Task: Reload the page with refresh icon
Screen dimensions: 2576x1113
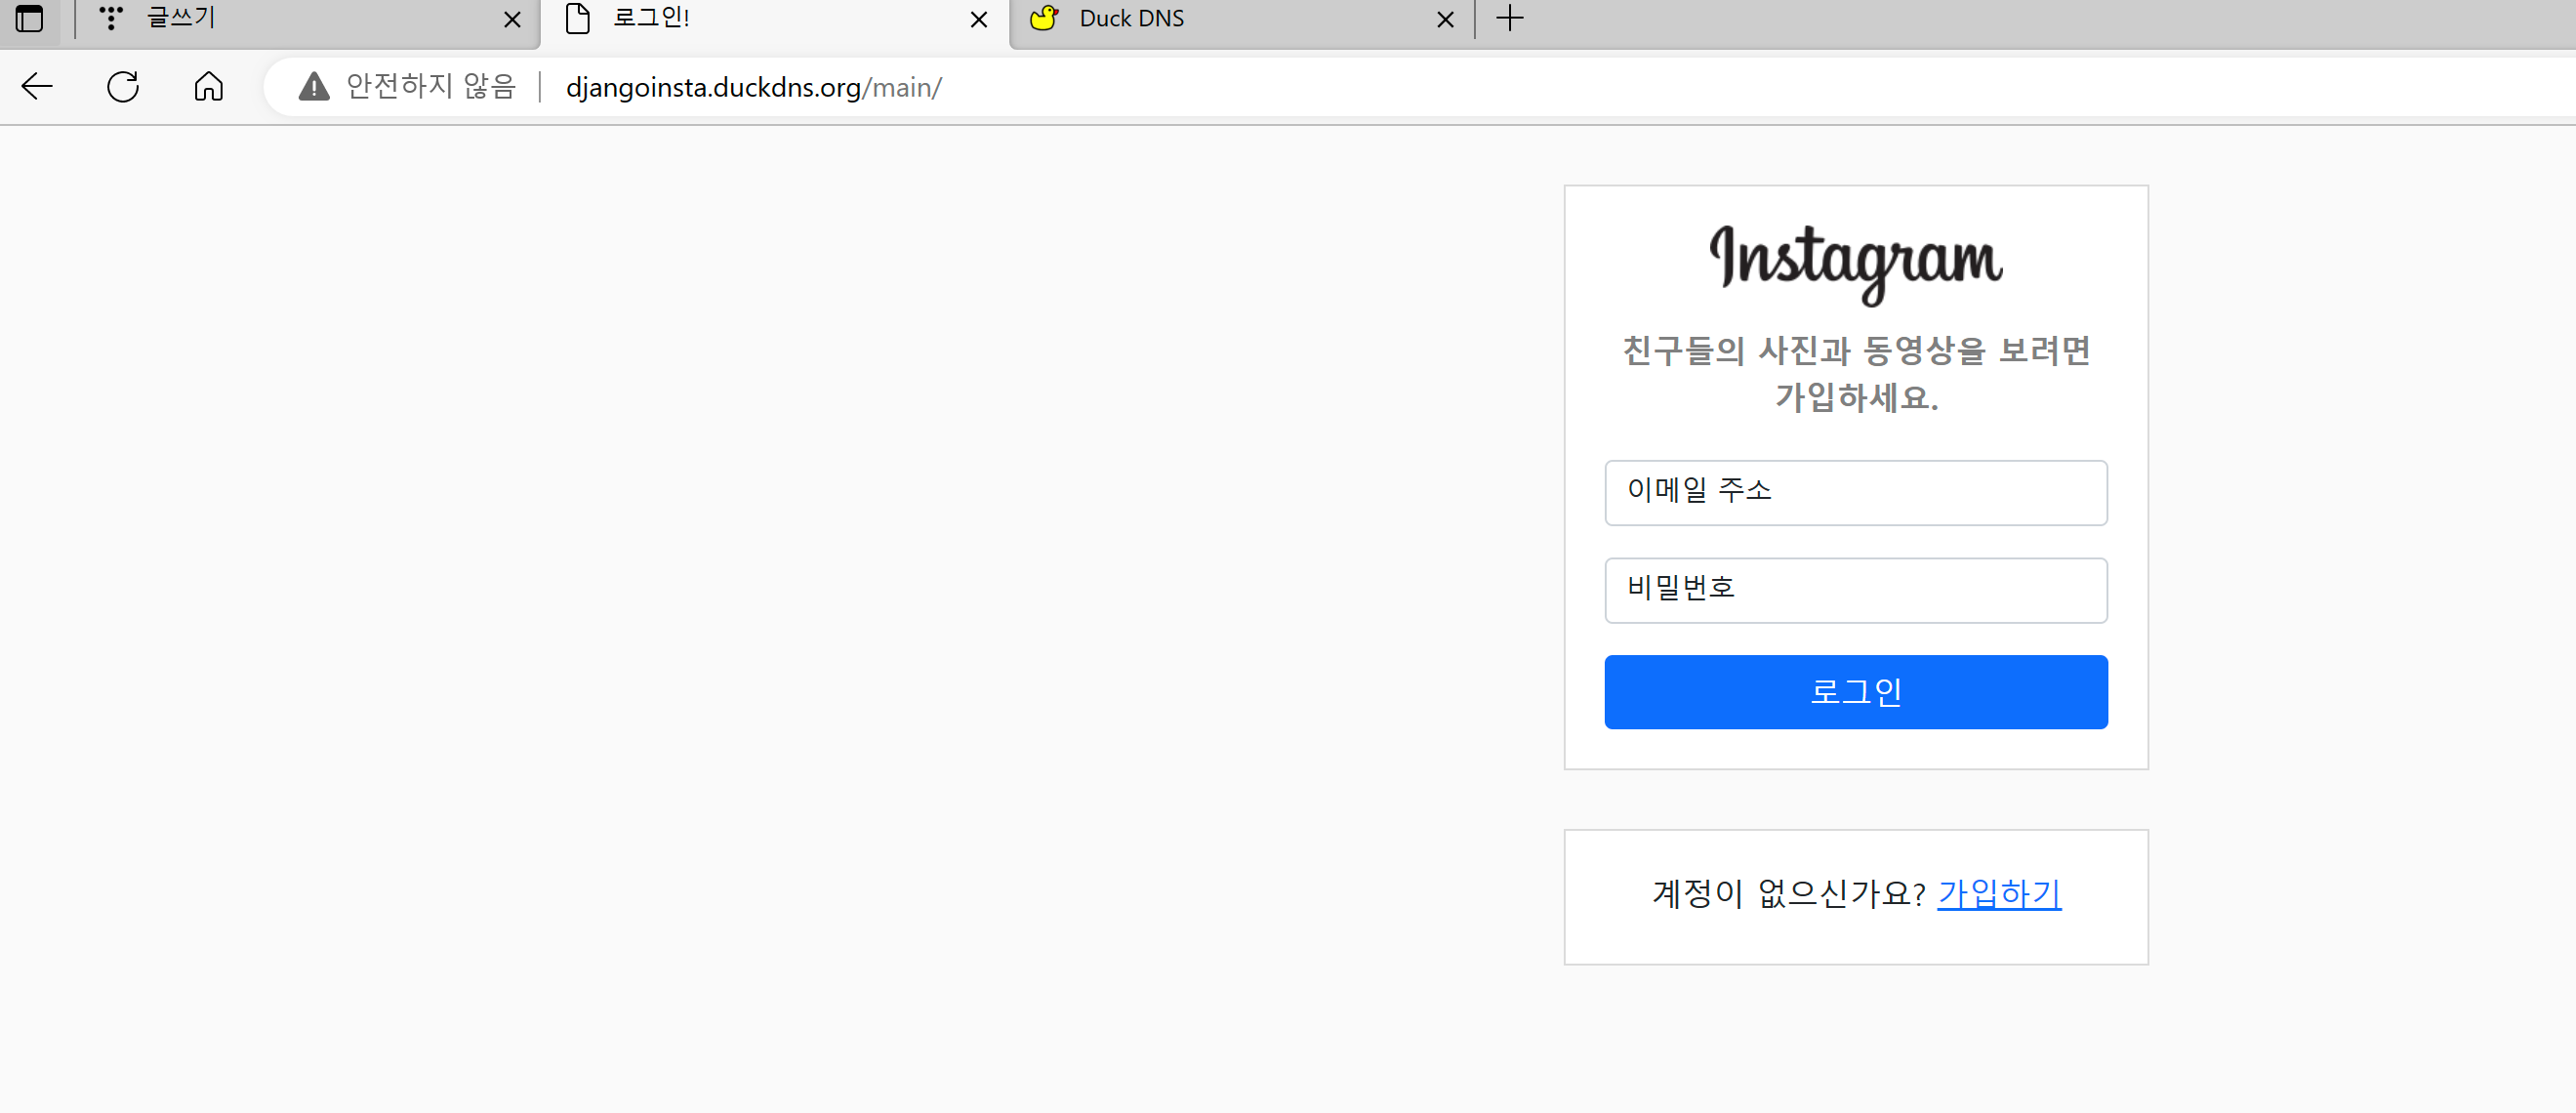Action: tap(123, 87)
